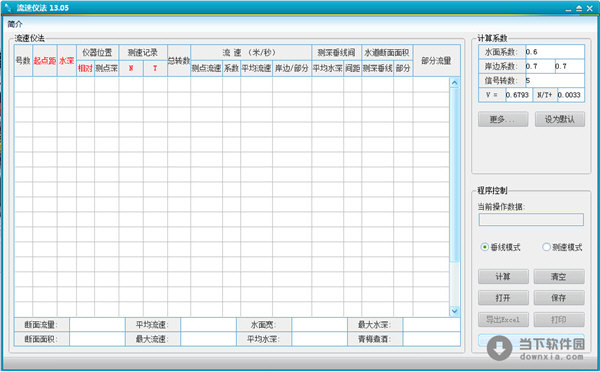The width and height of the screenshot is (600, 372).
Task: Click the 最大流速 result field
Action: point(208,339)
